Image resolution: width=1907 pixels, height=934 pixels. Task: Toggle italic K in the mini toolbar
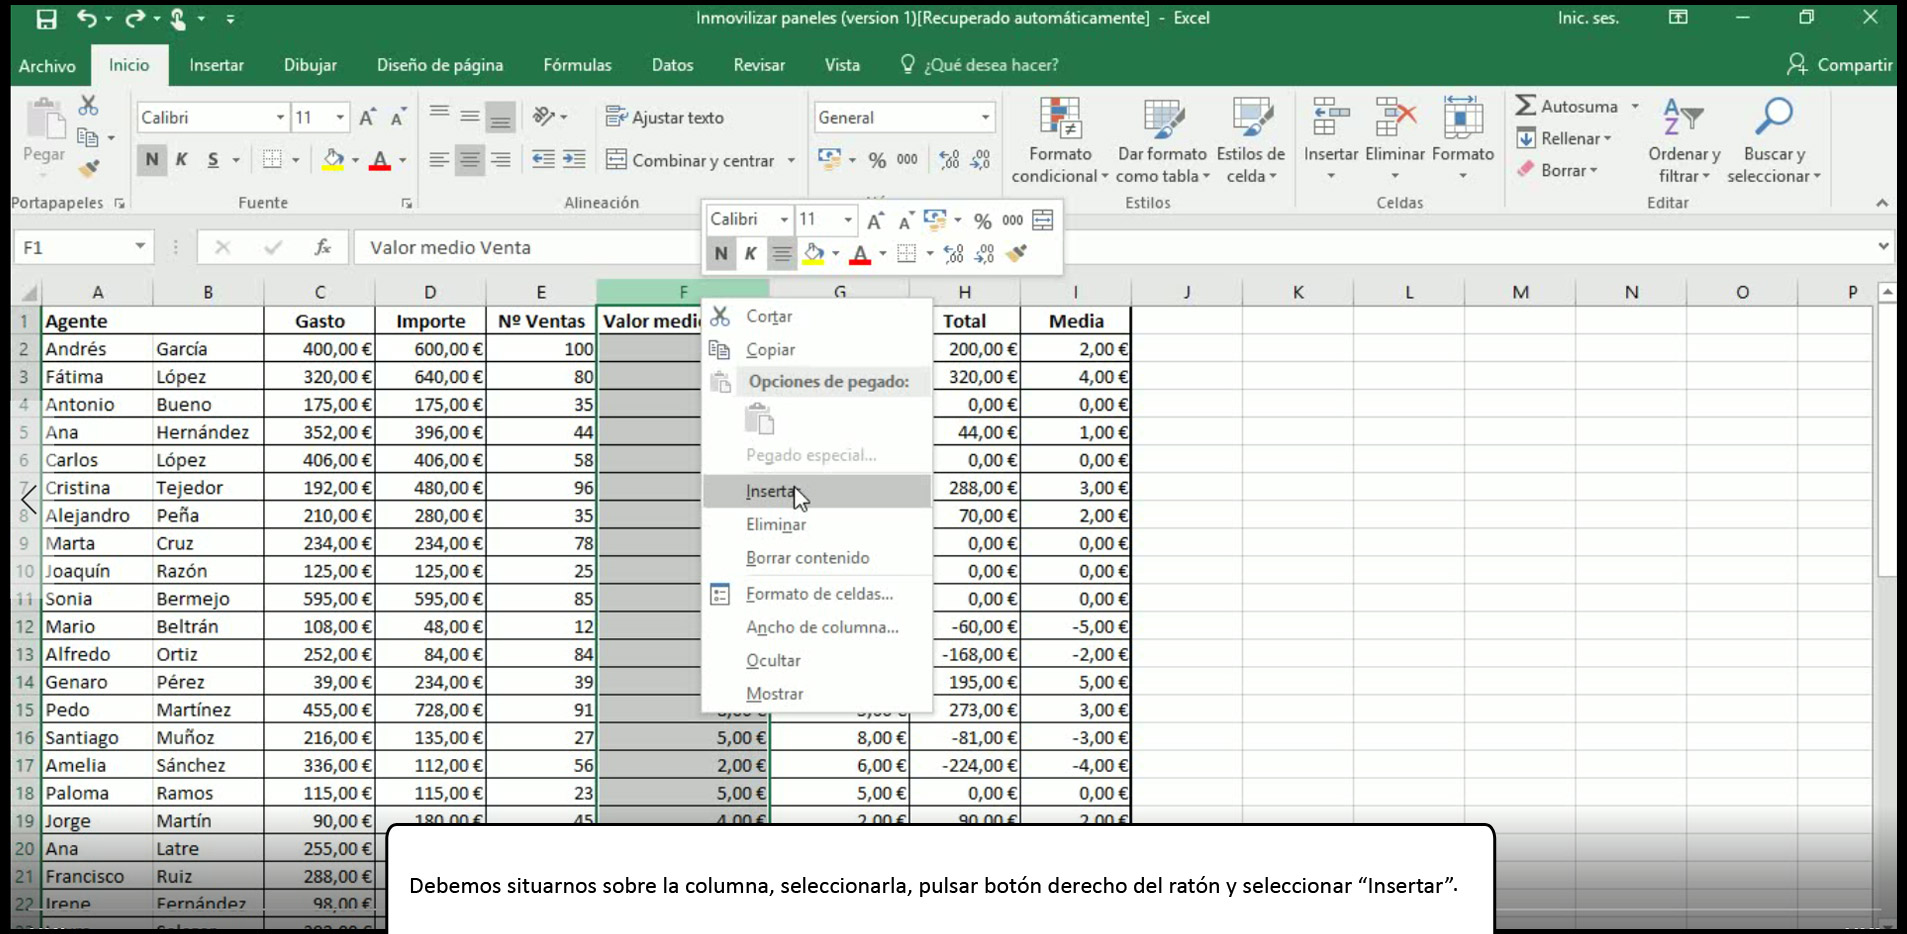point(750,254)
